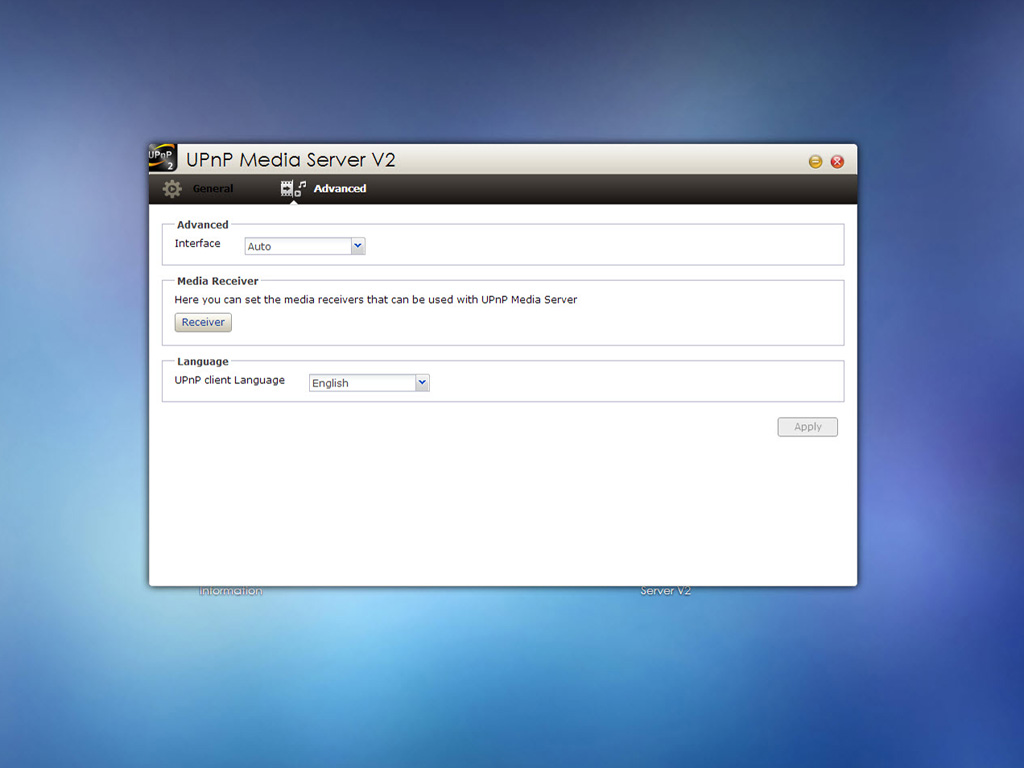Click the Language group heading

[202, 361]
